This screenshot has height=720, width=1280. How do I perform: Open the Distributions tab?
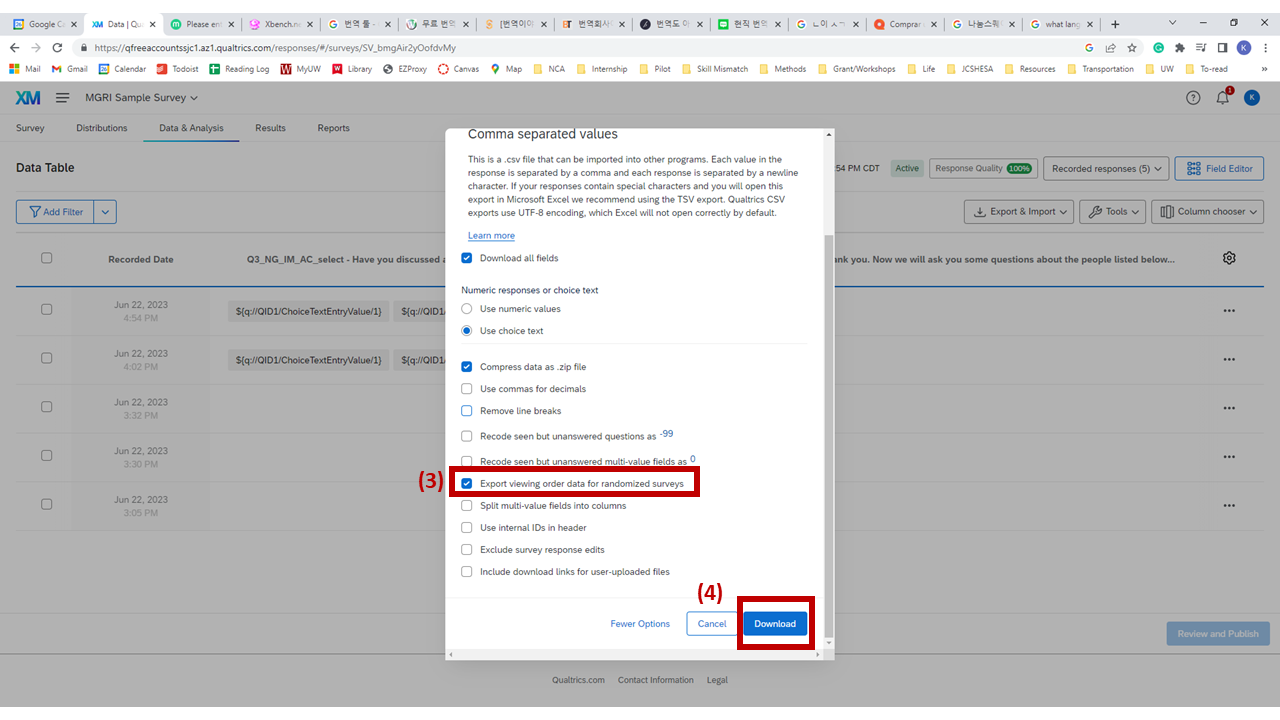pyautogui.click(x=101, y=128)
